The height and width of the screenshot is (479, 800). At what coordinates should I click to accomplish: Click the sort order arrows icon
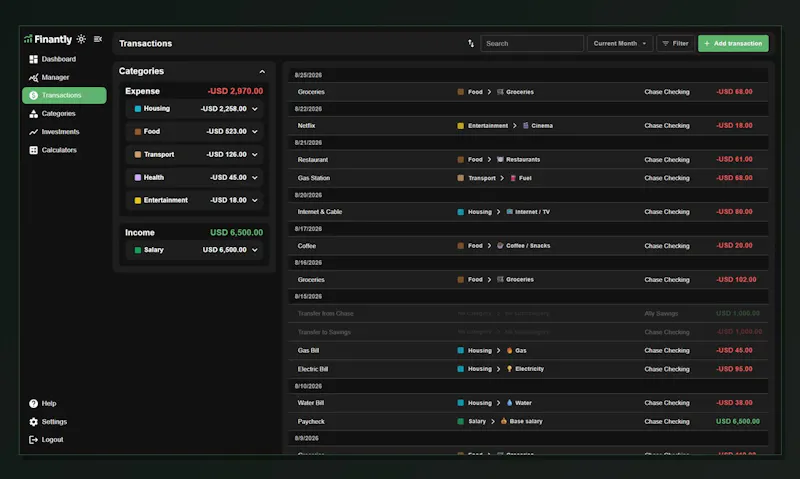(x=471, y=43)
